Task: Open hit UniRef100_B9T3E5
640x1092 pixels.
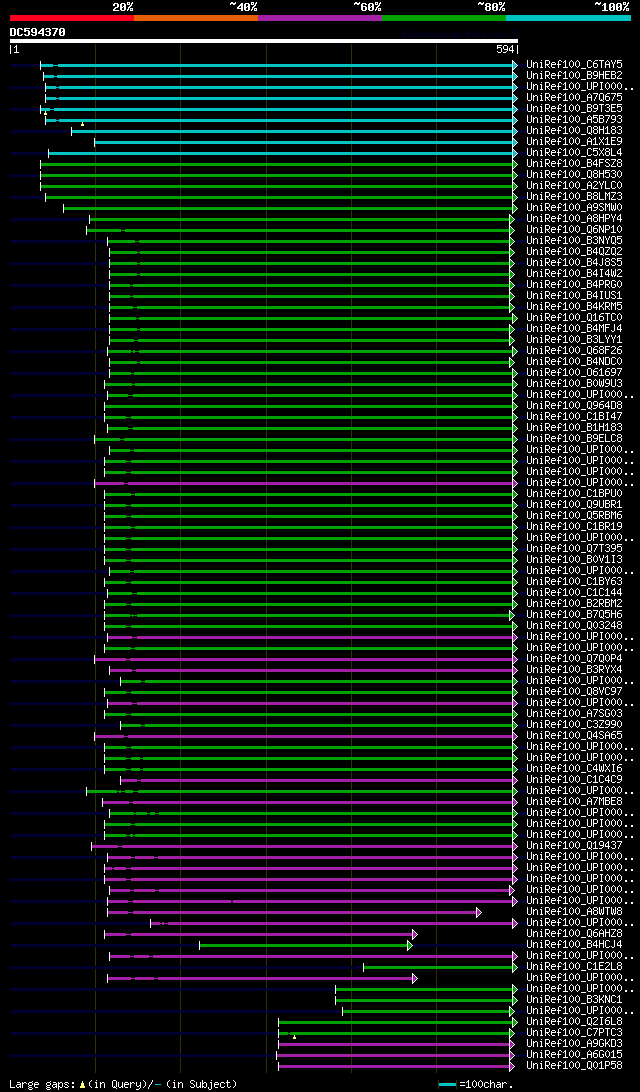Action: pyautogui.click(x=575, y=109)
